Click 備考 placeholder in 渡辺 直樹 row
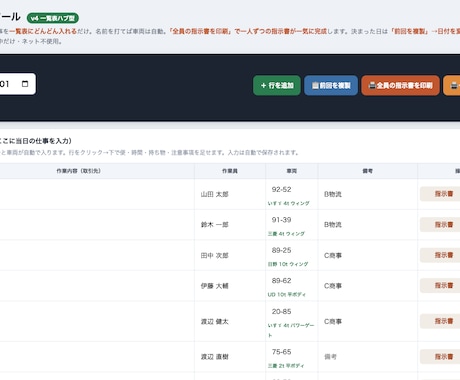Image resolution: width=460 pixels, height=380 pixels. pyautogui.click(x=330, y=357)
